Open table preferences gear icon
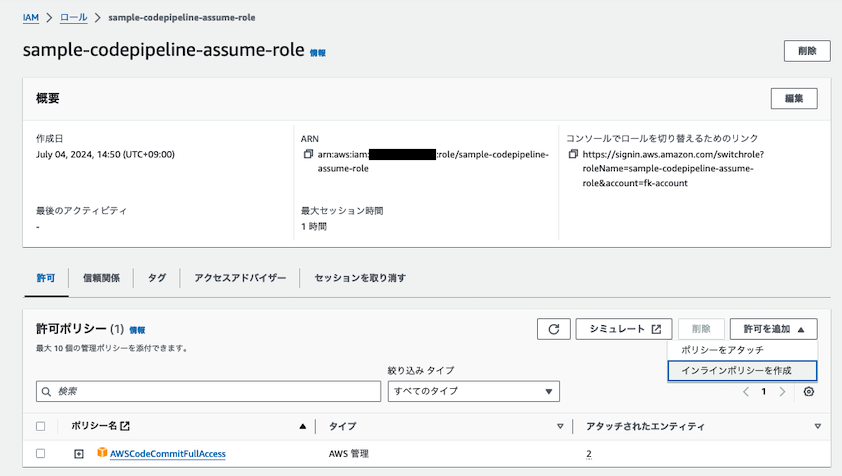The height and width of the screenshot is (476, 842). tap(809, 392)
